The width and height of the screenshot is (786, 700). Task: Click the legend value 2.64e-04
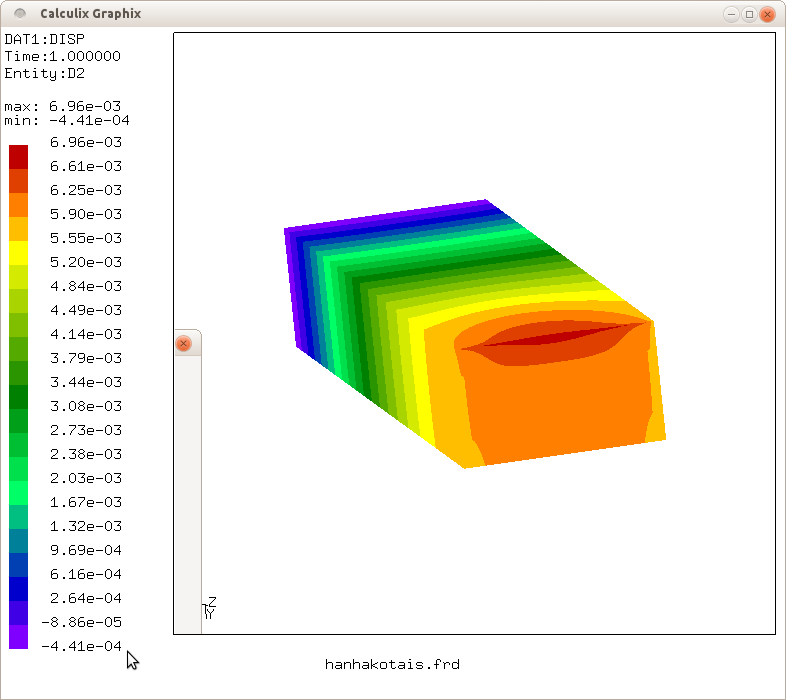pos(86,598)
